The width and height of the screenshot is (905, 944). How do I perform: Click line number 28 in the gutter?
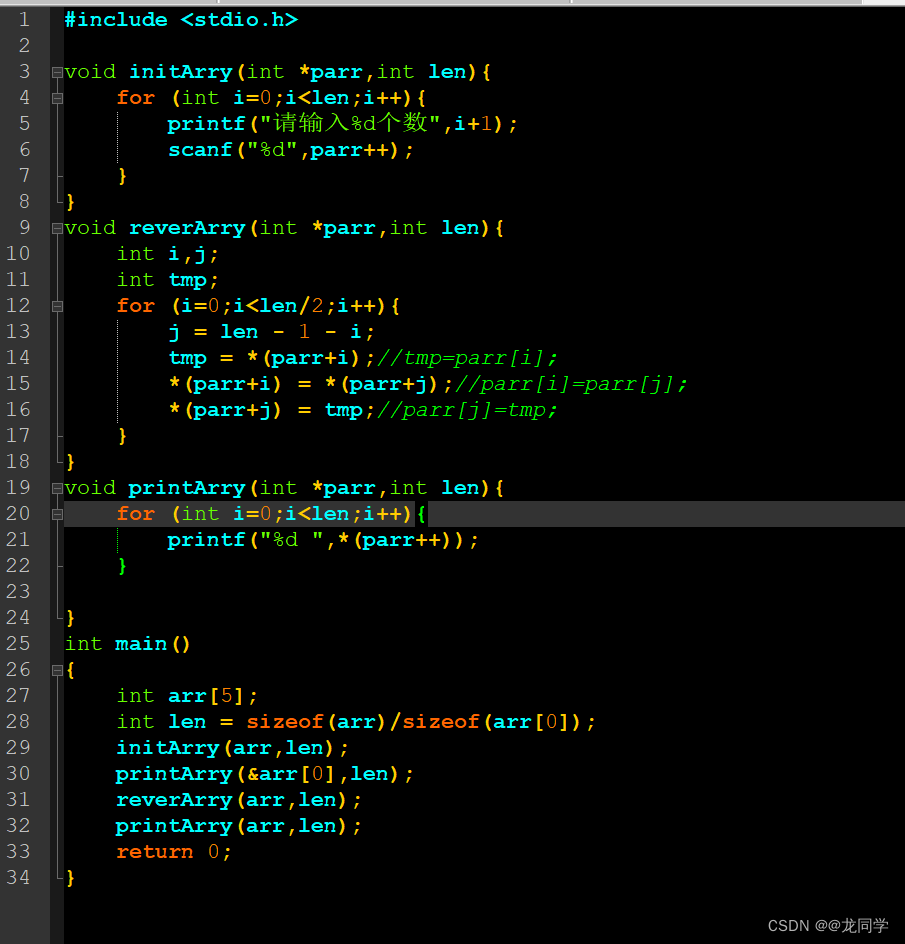coord(18,721)
